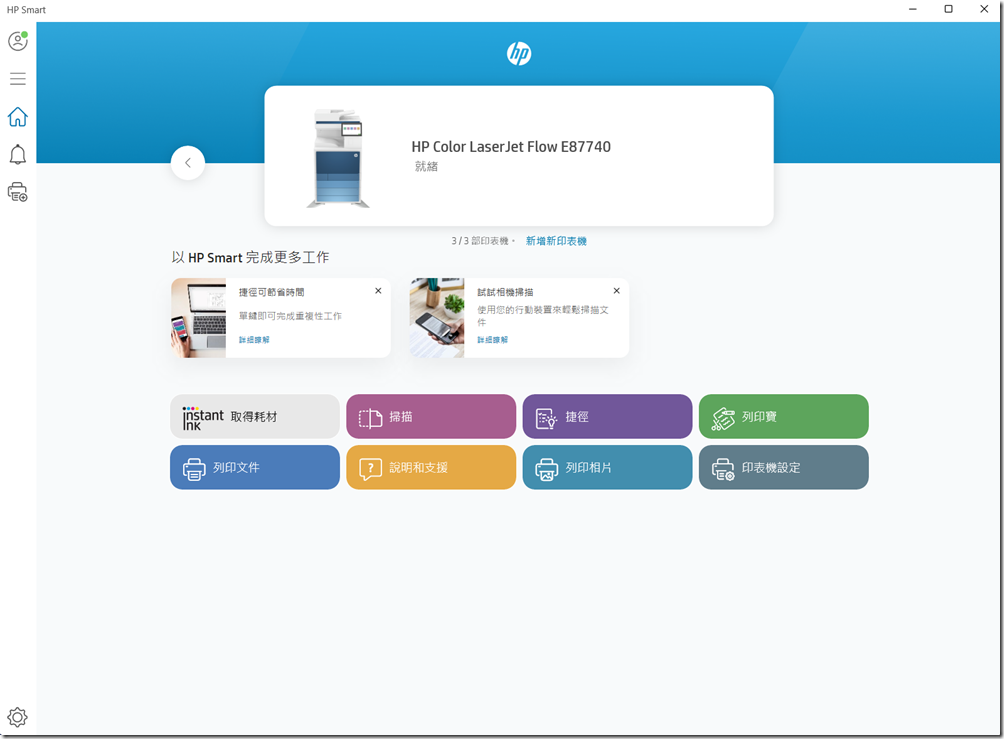The width and height of the screenshot is (1004, 739).
Task: Open the 列印文件 tile
Action: tap(255, 467)
